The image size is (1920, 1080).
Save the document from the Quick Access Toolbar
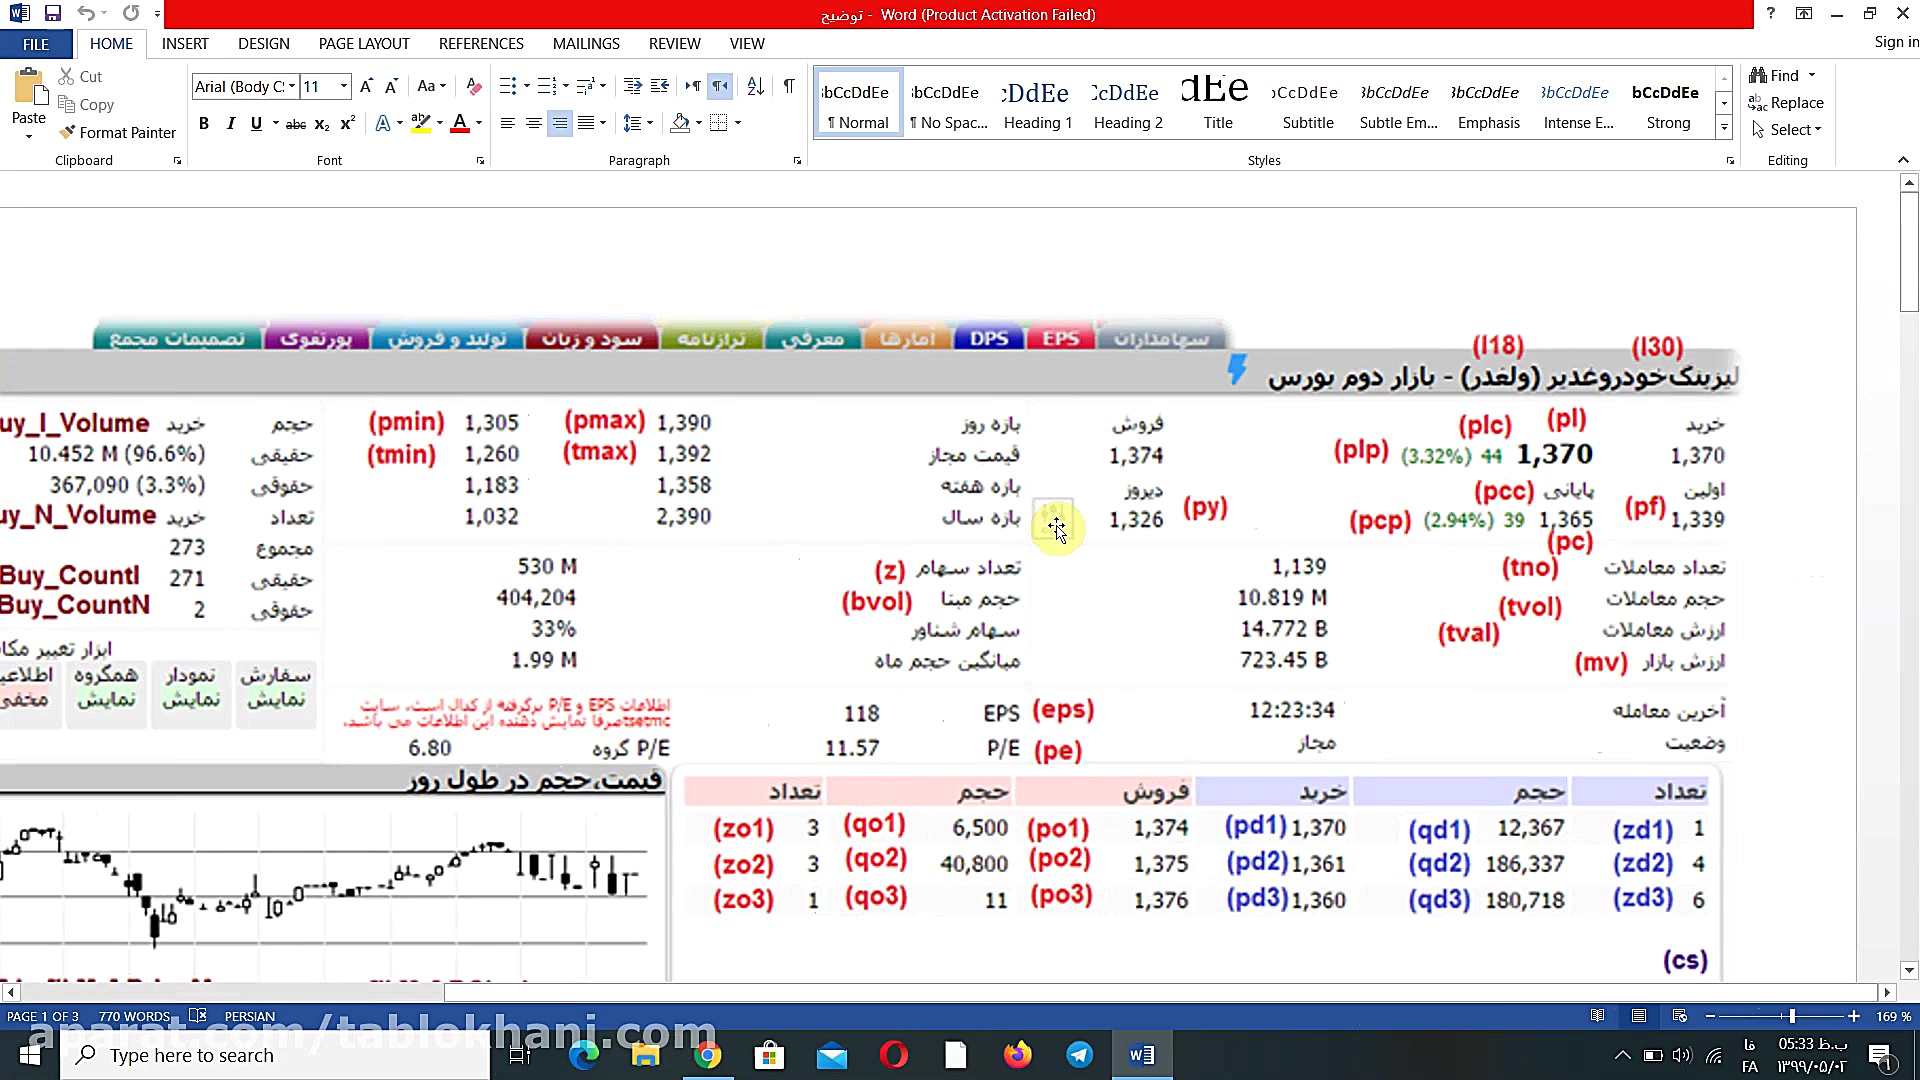[53, 13]
